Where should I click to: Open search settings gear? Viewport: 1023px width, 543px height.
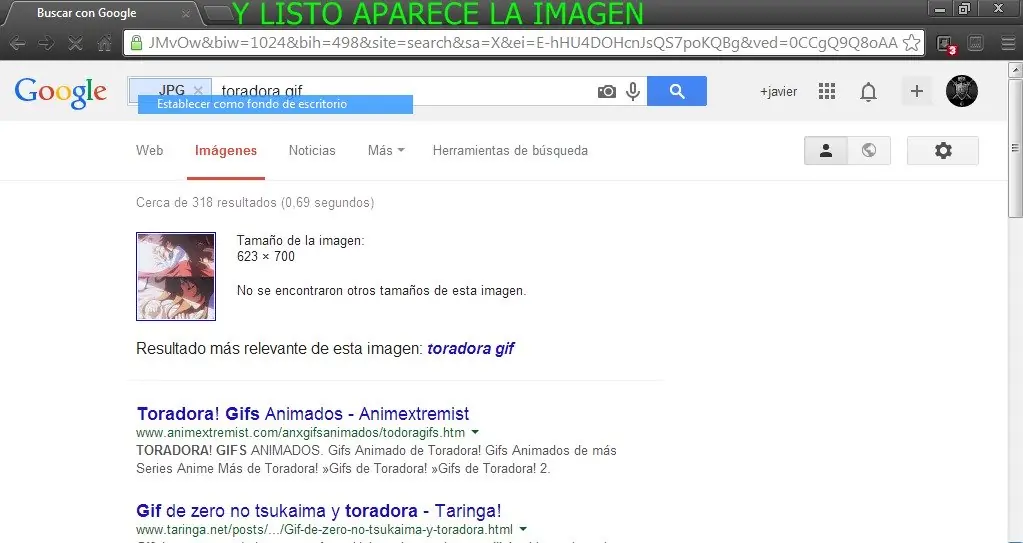point(943,151)
